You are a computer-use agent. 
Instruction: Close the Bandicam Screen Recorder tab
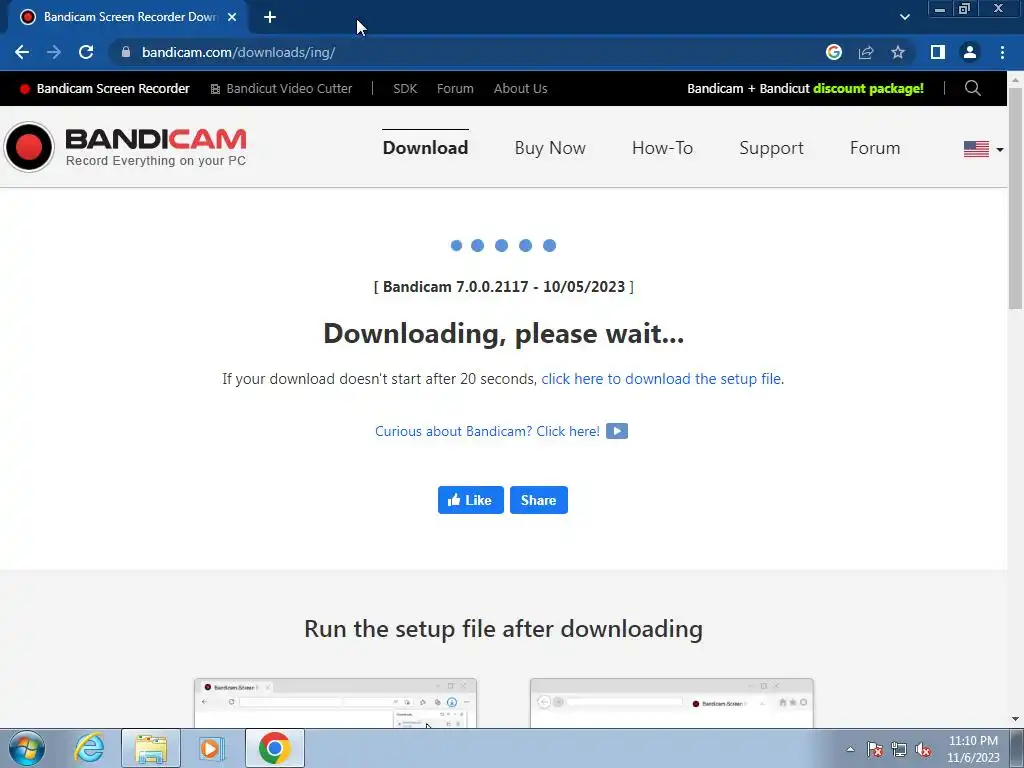point(232,17)
